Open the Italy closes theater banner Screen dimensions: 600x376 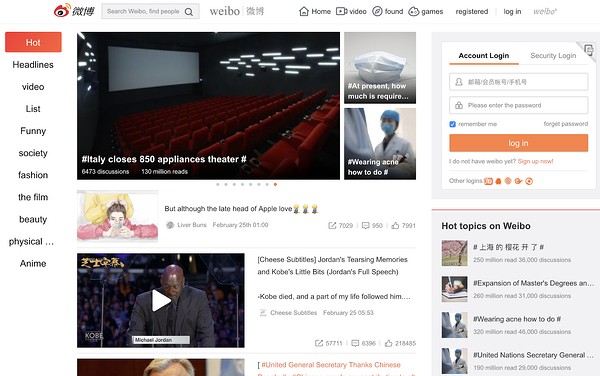tap(208, 106)
